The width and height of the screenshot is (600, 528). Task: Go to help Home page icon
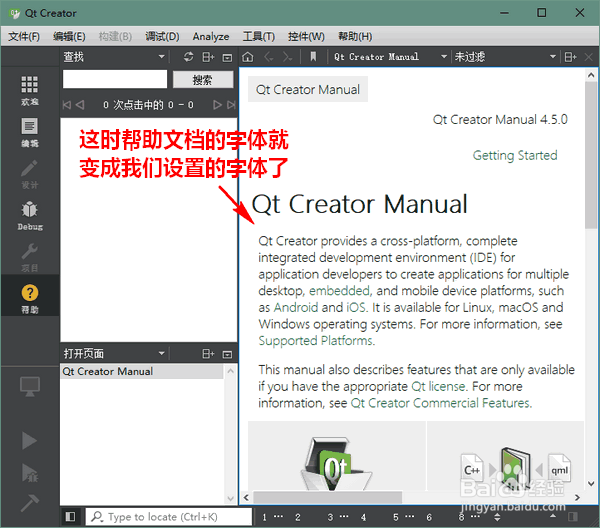click(248, 57)
